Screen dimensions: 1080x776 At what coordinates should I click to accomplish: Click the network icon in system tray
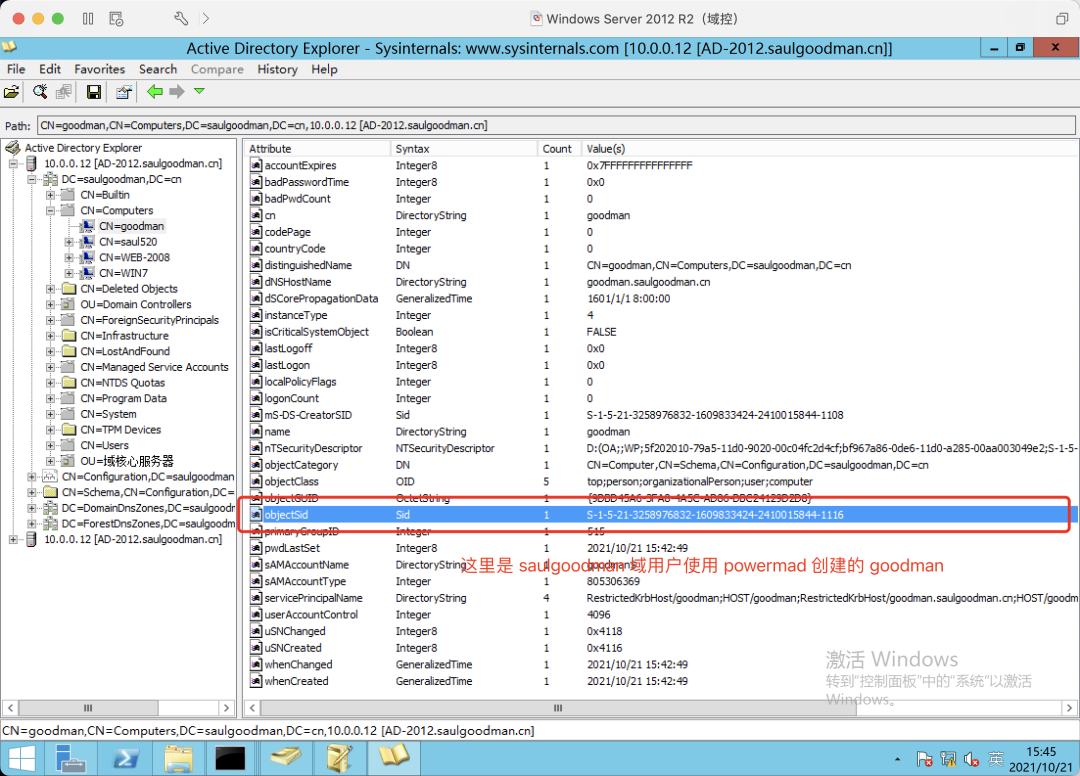(948, 759)
